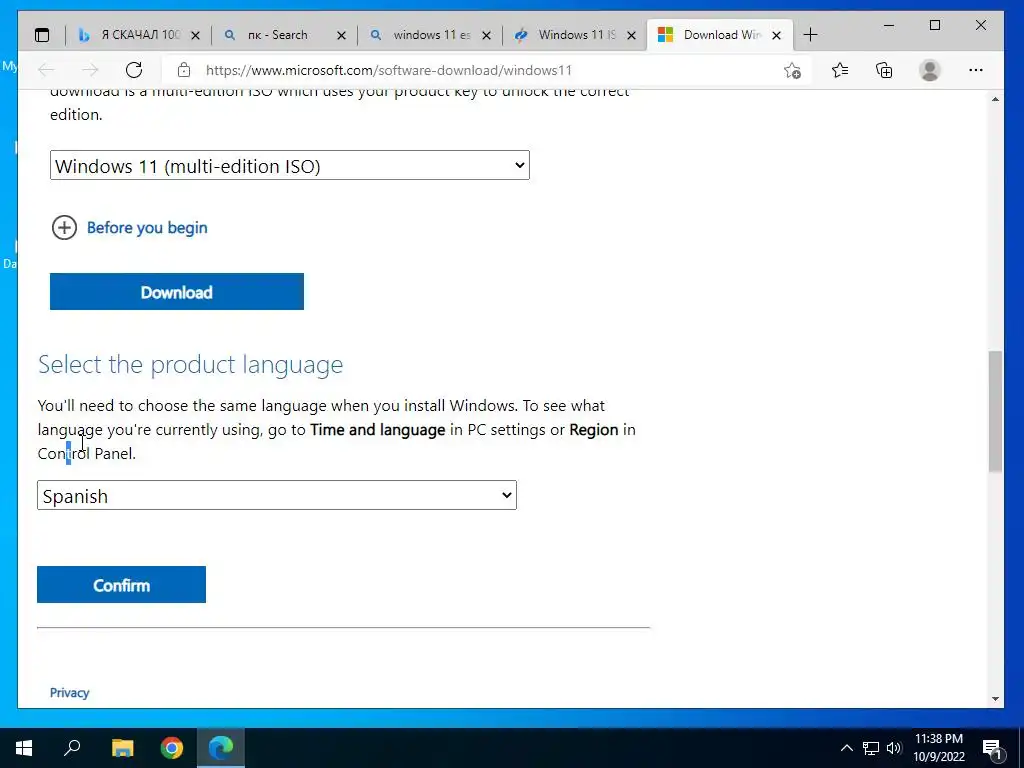Click the bold 'Time and language' text
The width and height of the screenshot is (1024, 768).
[377, 430]
